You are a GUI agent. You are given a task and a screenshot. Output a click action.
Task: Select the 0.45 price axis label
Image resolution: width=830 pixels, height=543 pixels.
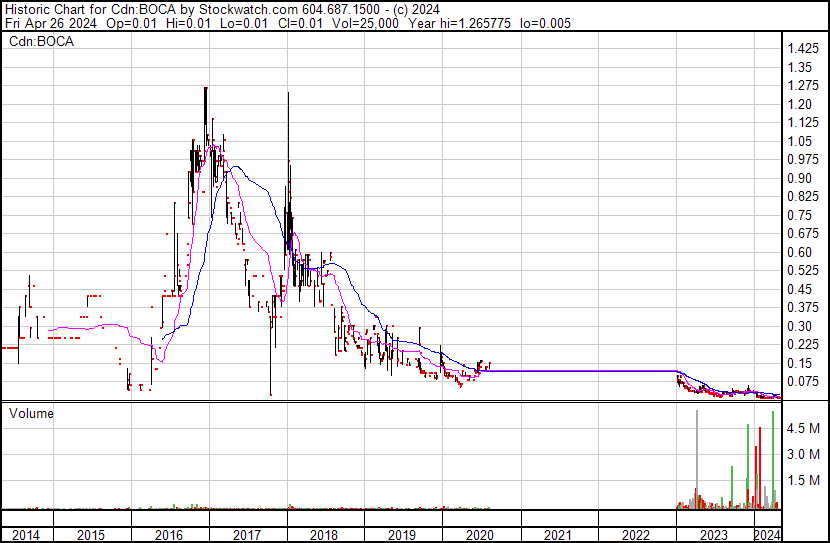(798, 290)
